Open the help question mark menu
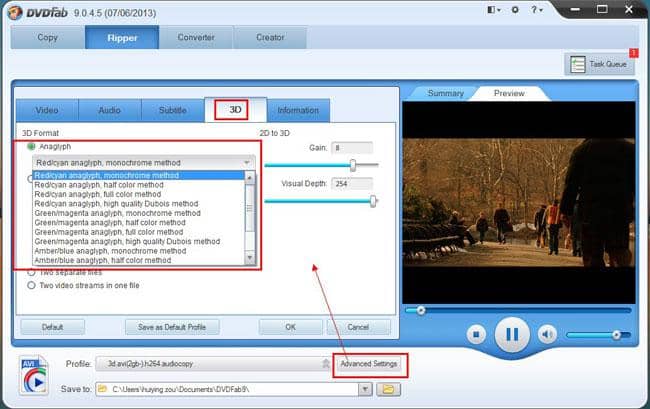The width and height of the screenshot is (650, 409). [x=536, y=10]
